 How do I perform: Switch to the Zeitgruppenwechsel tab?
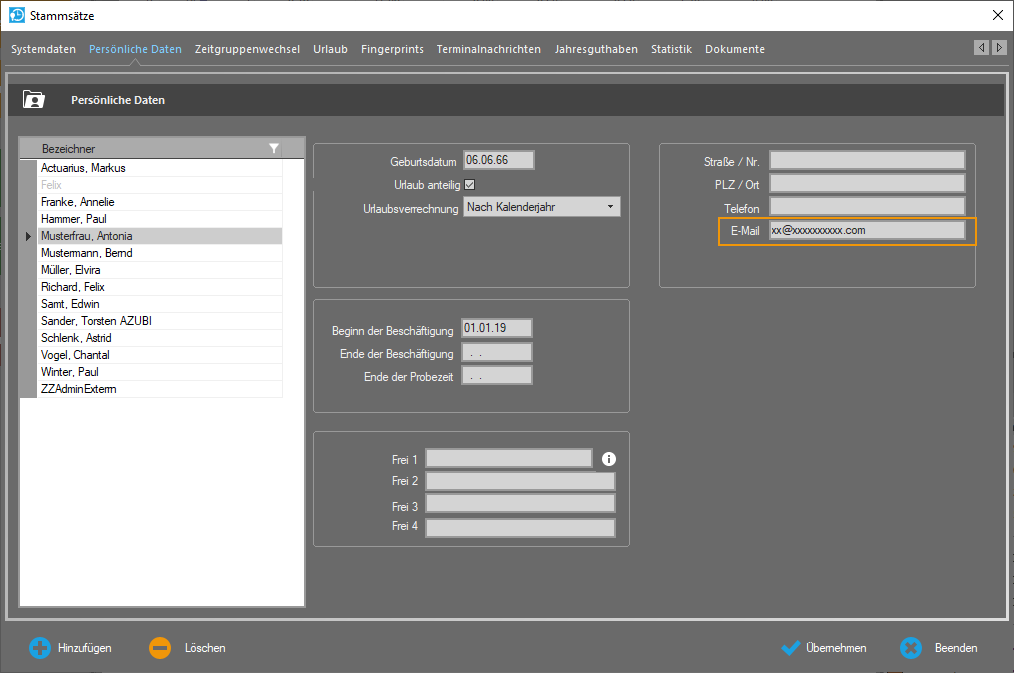tap(247, 49)
